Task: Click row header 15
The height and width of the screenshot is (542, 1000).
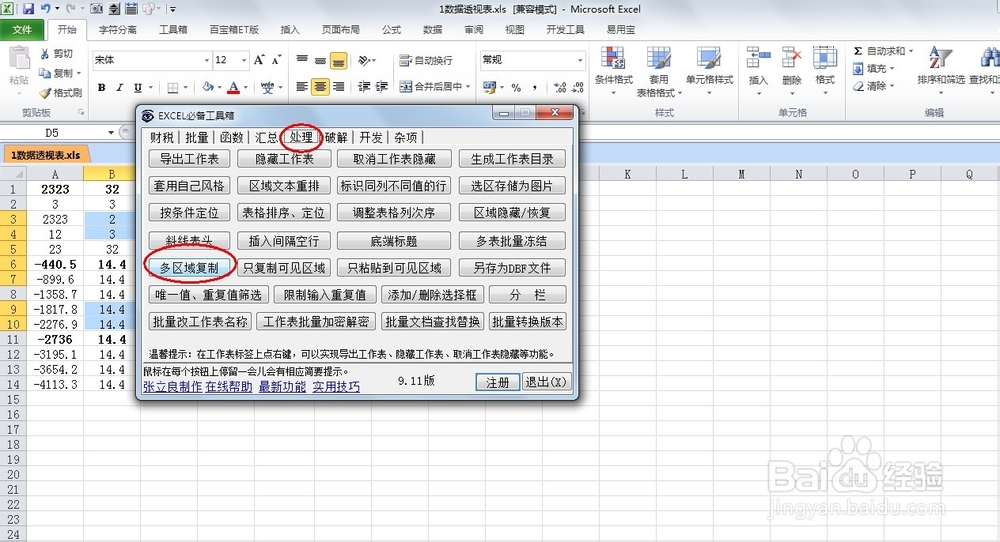Action: pyautogui.click(x=13, y=399)
